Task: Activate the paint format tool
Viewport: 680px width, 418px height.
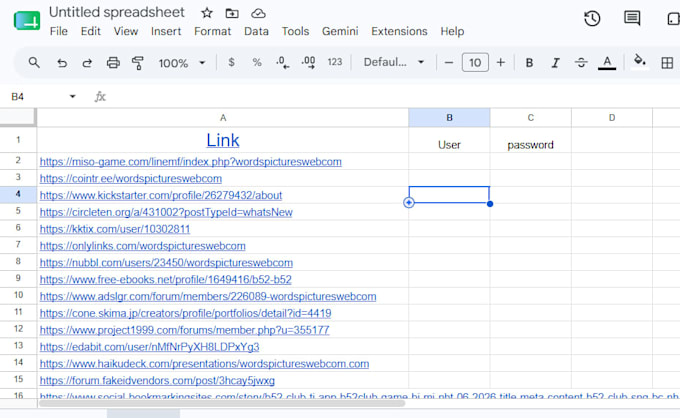Action: [138, 63]
